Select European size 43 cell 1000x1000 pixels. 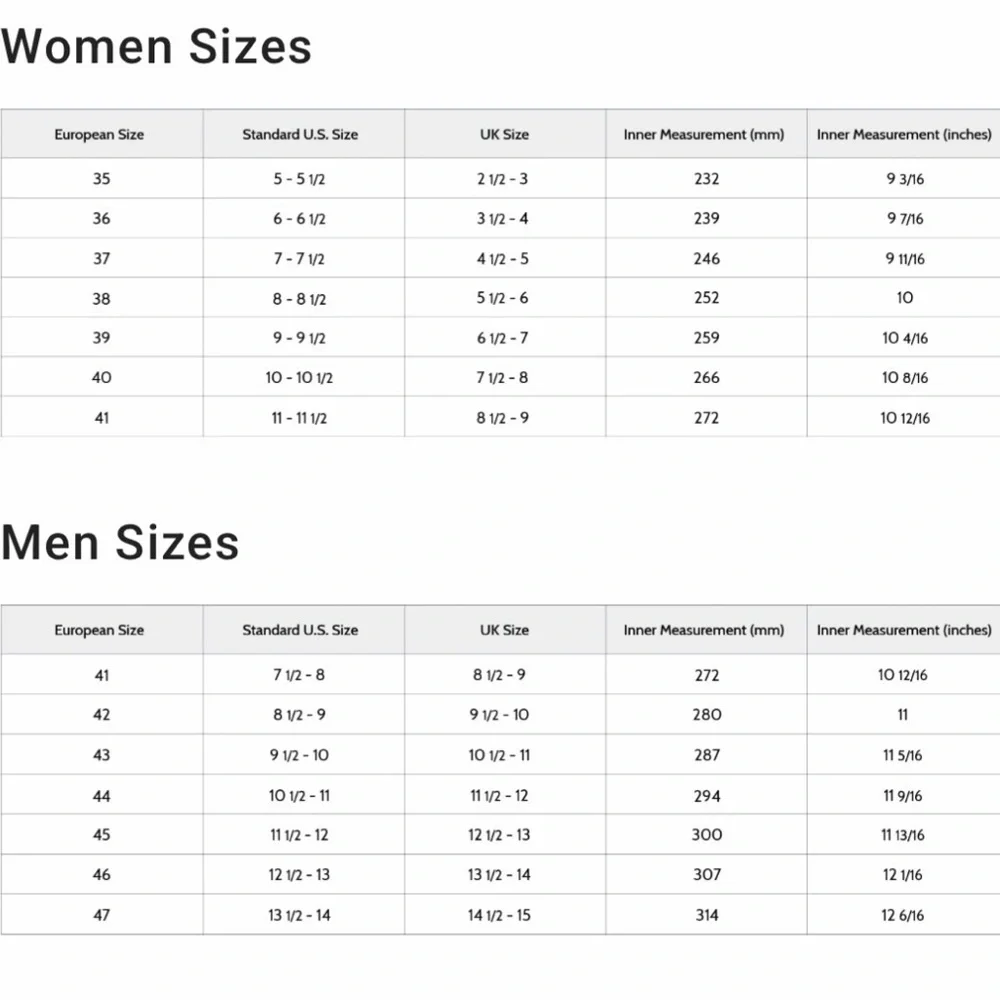101,755
